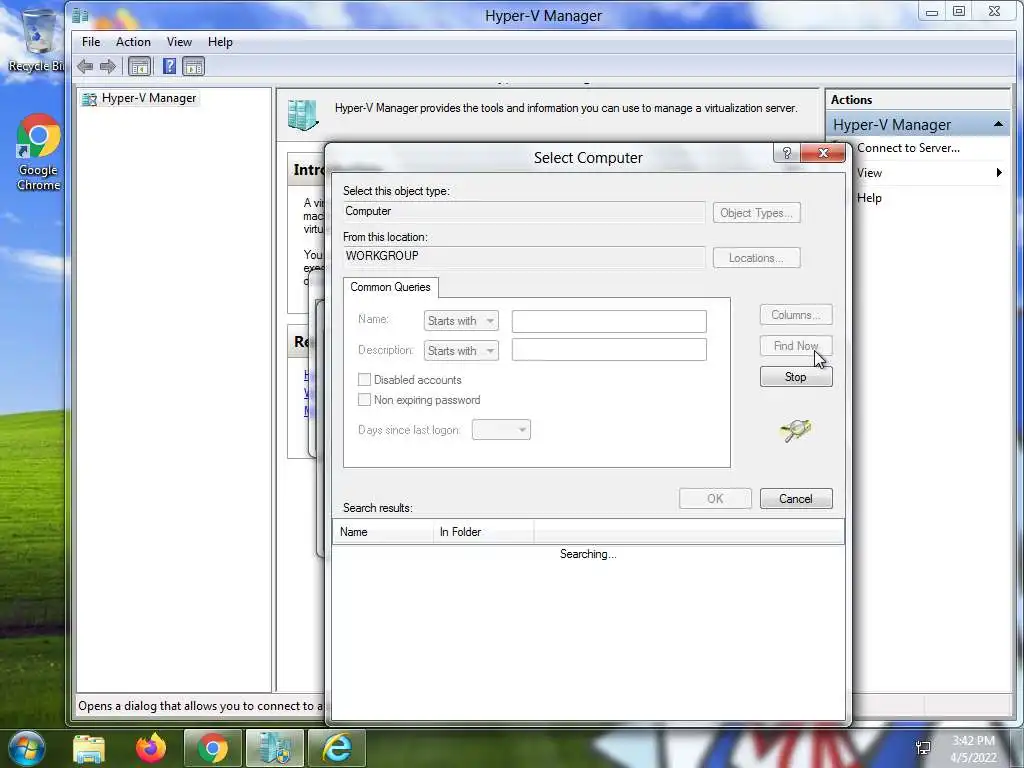Stop the computer search
This screenshot has width=1024, height=768.
coord(796,377)
